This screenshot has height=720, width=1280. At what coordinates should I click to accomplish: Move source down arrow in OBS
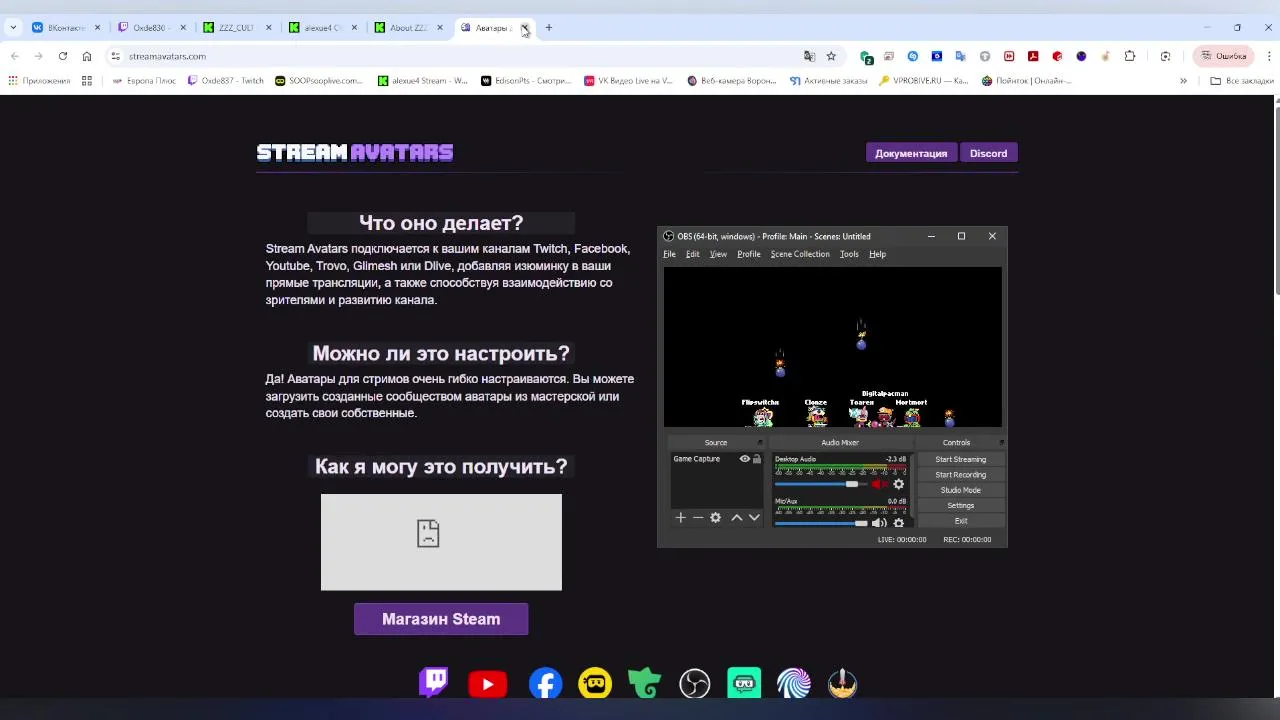(x=754, y=518)
